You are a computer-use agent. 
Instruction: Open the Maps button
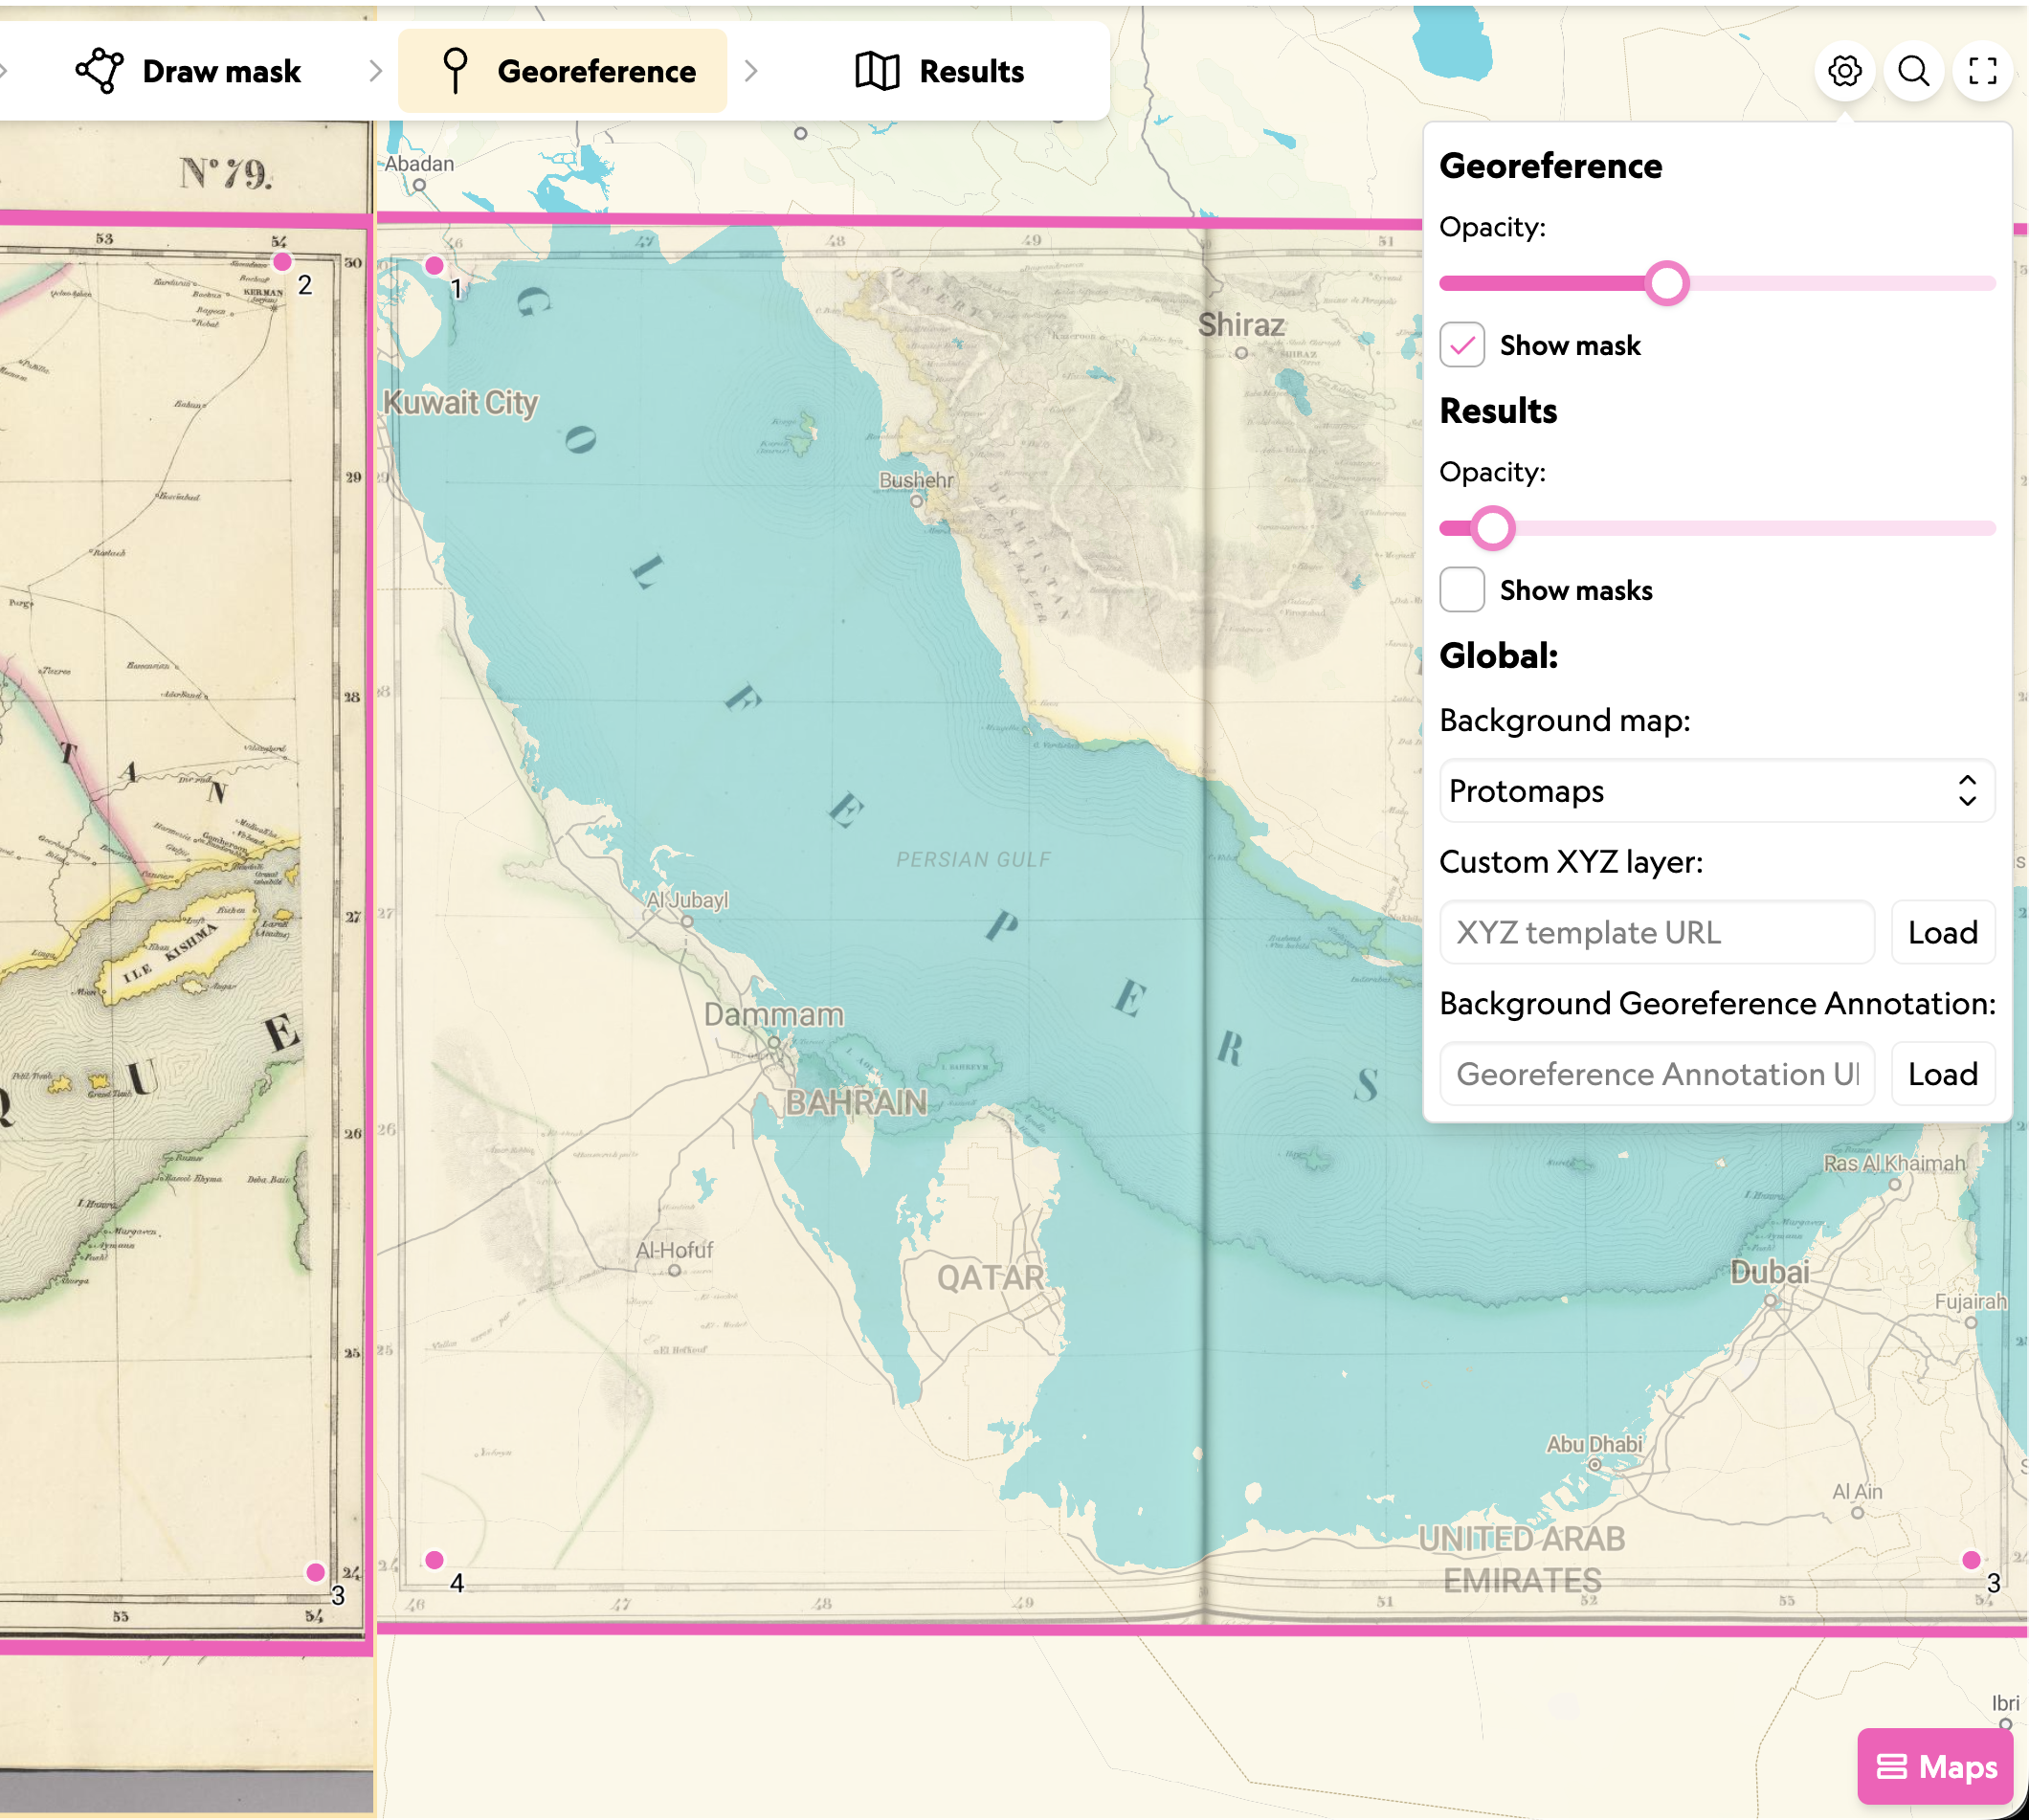coord(1934,1766)
